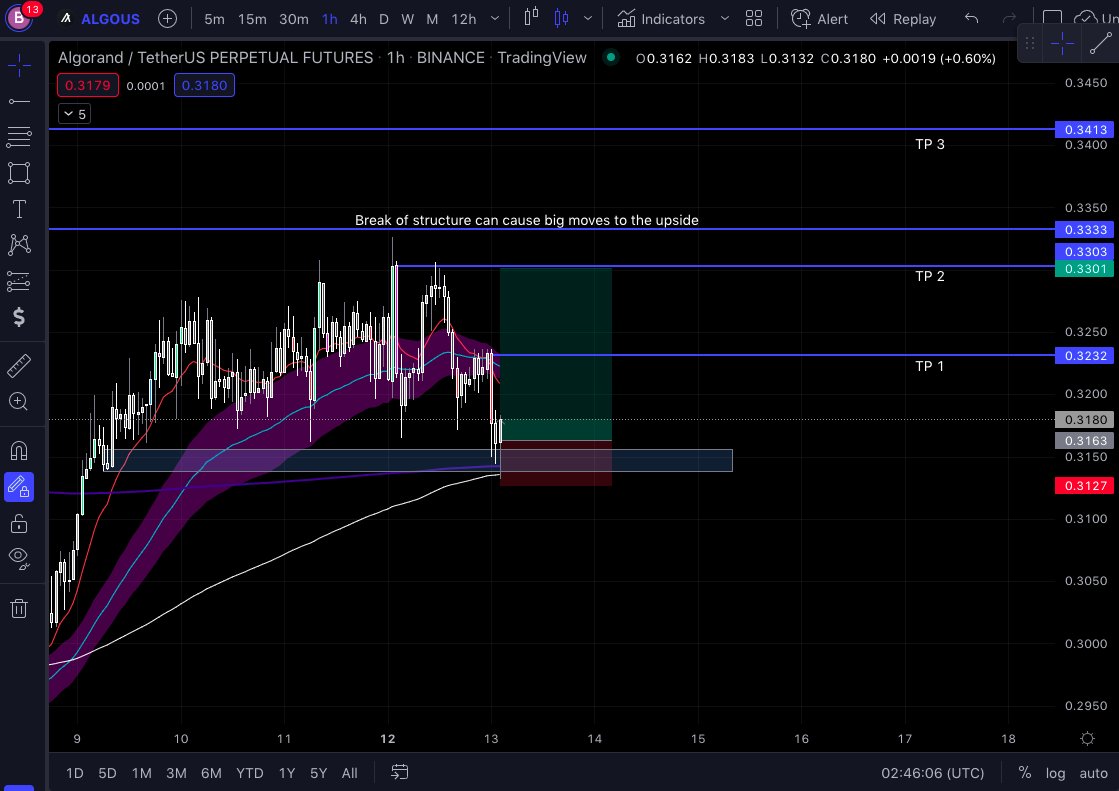Set range to All
Viewport: 1119px width, 791px height.
[350, 773]
